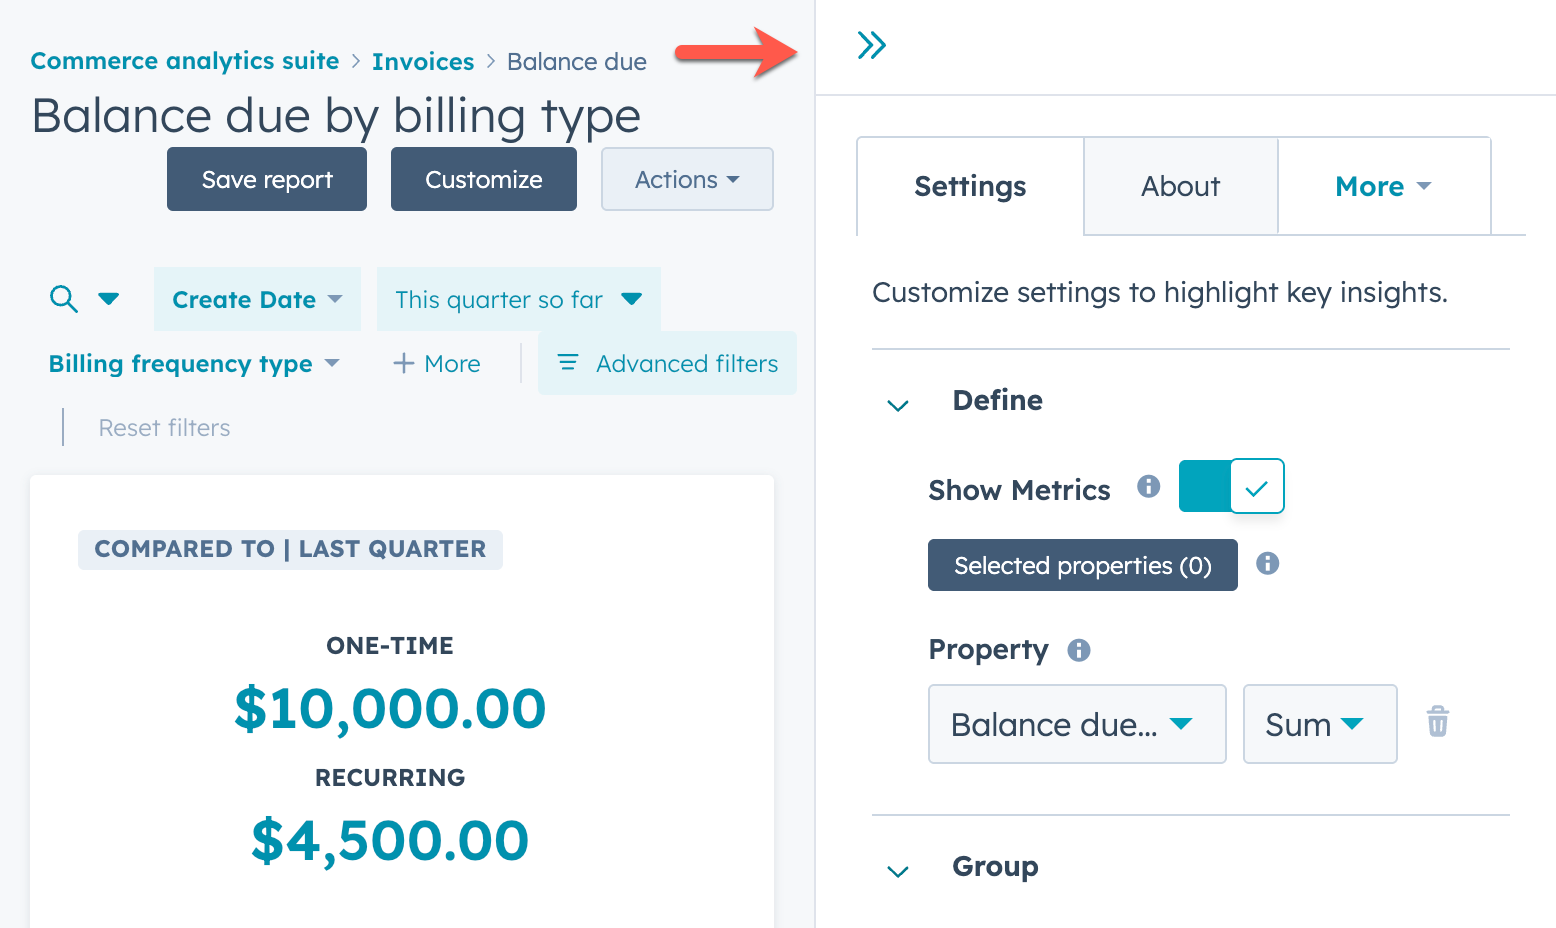The height and width of the screenshot is (928, 1556).
Task: Click the RECURRING label
Action: pos(390,778)
